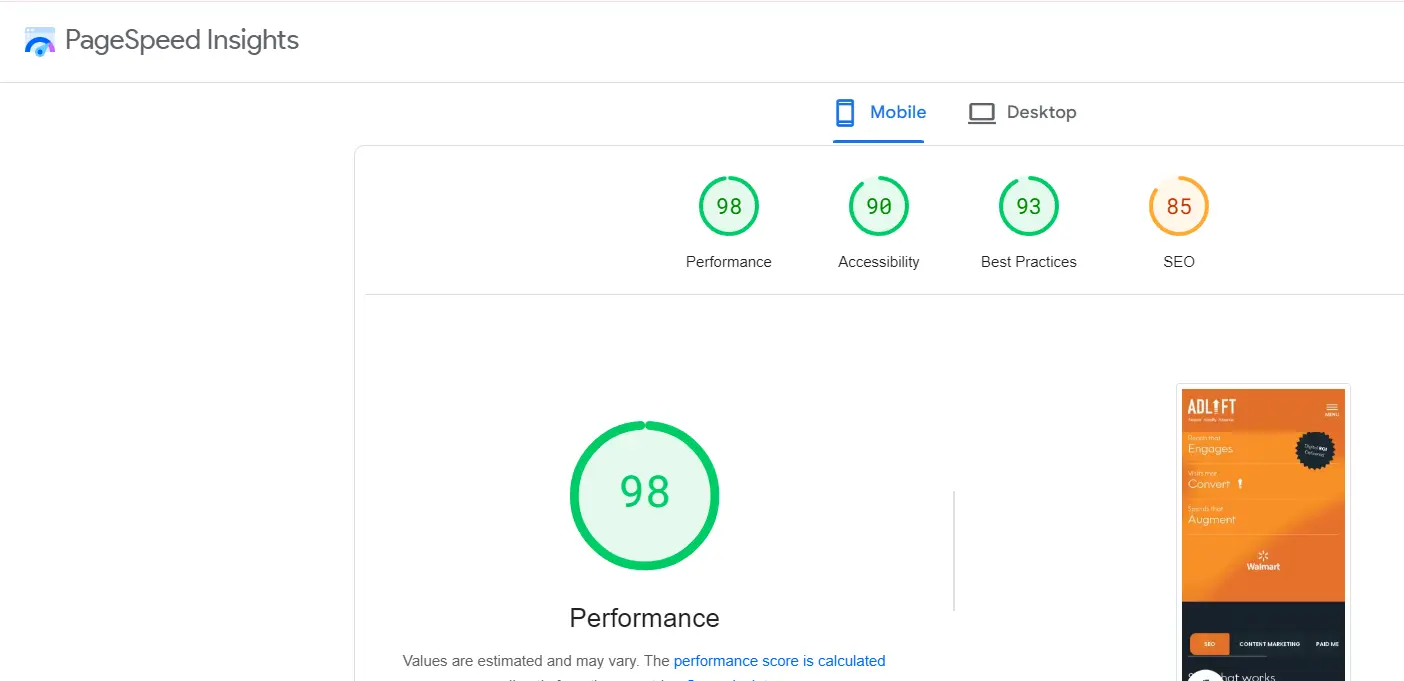Click the ADLIFT logo in screenshot
The width and height of the screenshot is (1404, 681).
click(x=1212, y=408)
